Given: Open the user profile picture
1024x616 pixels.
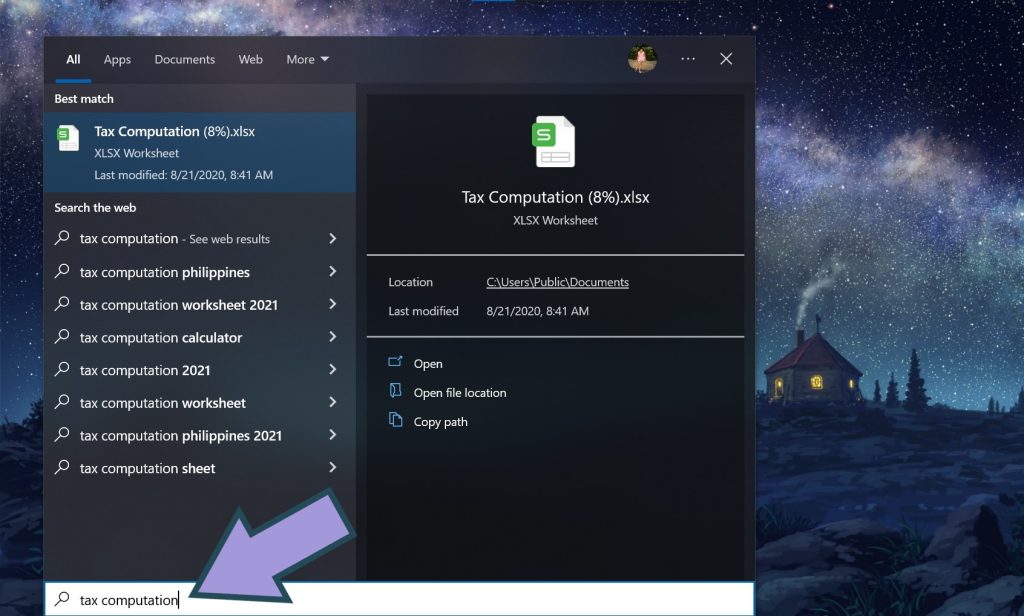Looking at the screenshot, I should (643, 59).
